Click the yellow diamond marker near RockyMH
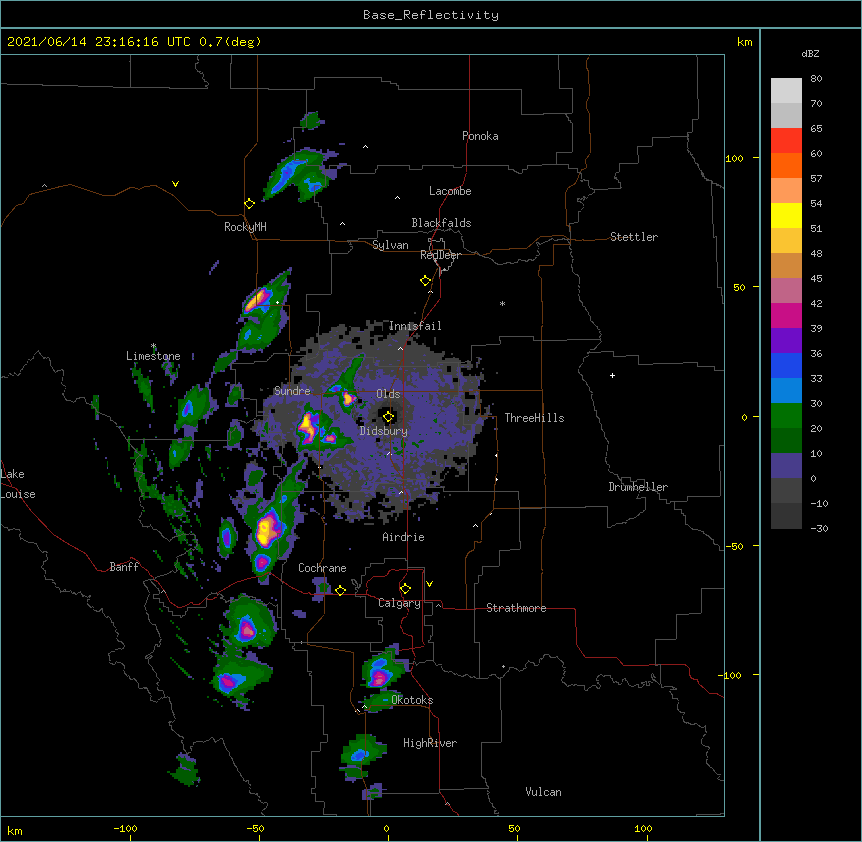 [x=249, y=204]
